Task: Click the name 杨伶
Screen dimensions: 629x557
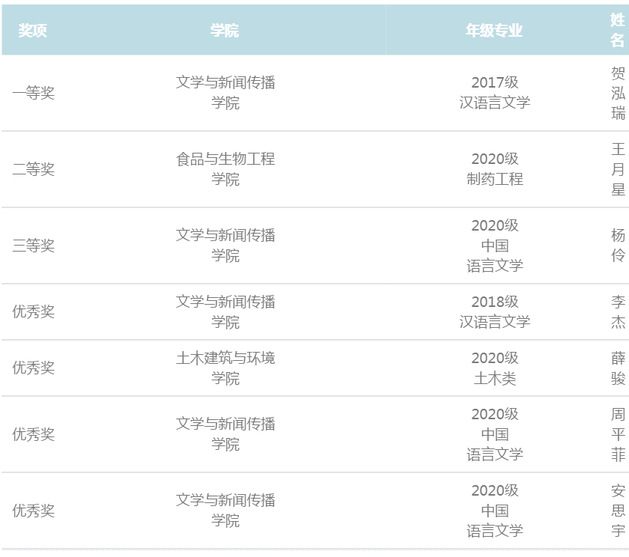Action: tap(618, 245)
